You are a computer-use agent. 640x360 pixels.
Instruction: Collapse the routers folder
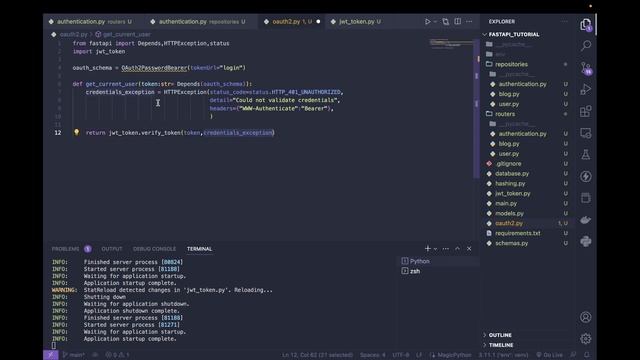(505, 114)
